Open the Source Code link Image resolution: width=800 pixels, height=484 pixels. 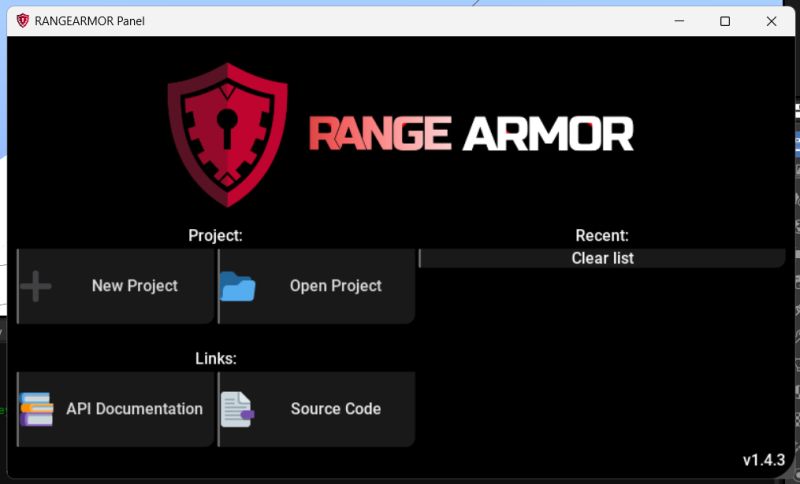pyautogui.click(x=316, y=409)
